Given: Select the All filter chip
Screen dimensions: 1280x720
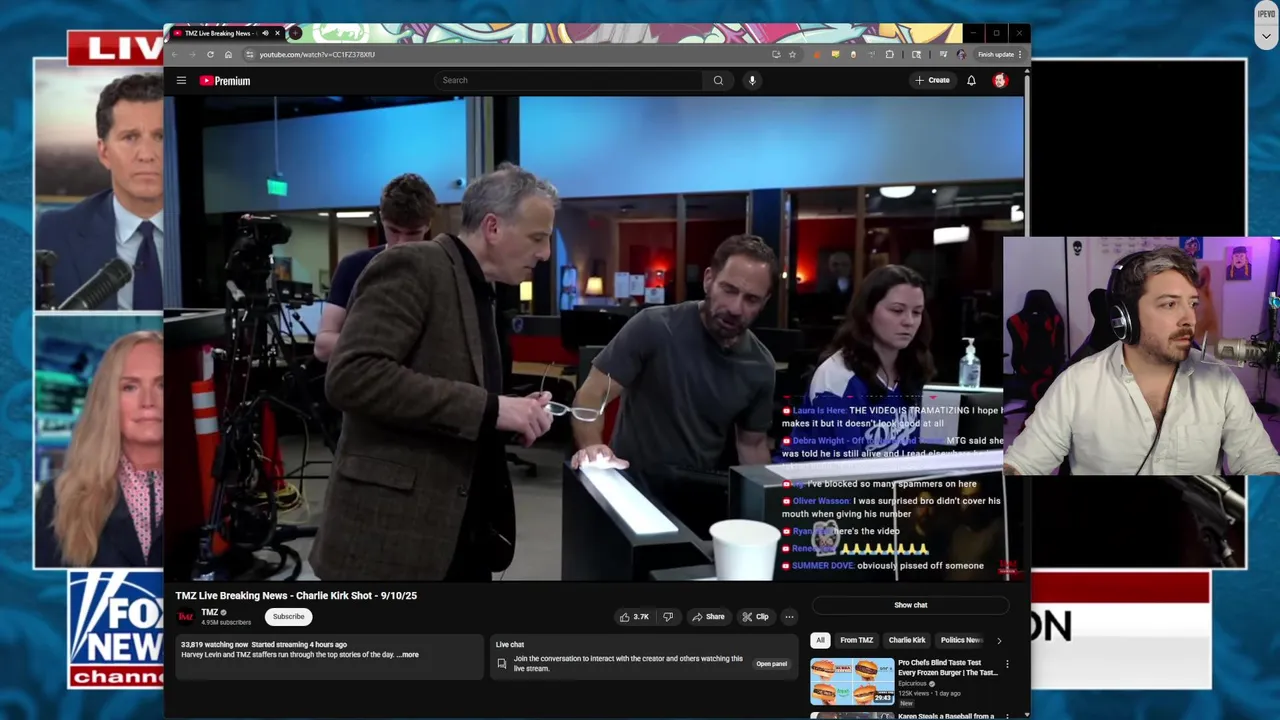Looking at the screenshot, I should tap(820, 640).
